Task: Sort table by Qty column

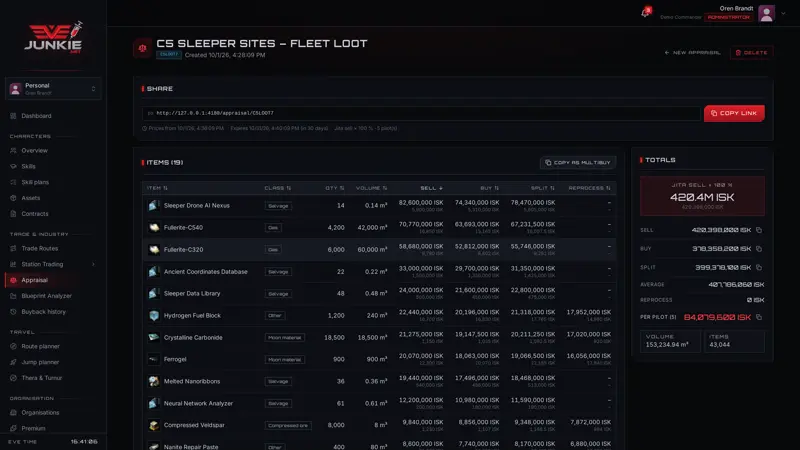Action: tap(335, 188)
